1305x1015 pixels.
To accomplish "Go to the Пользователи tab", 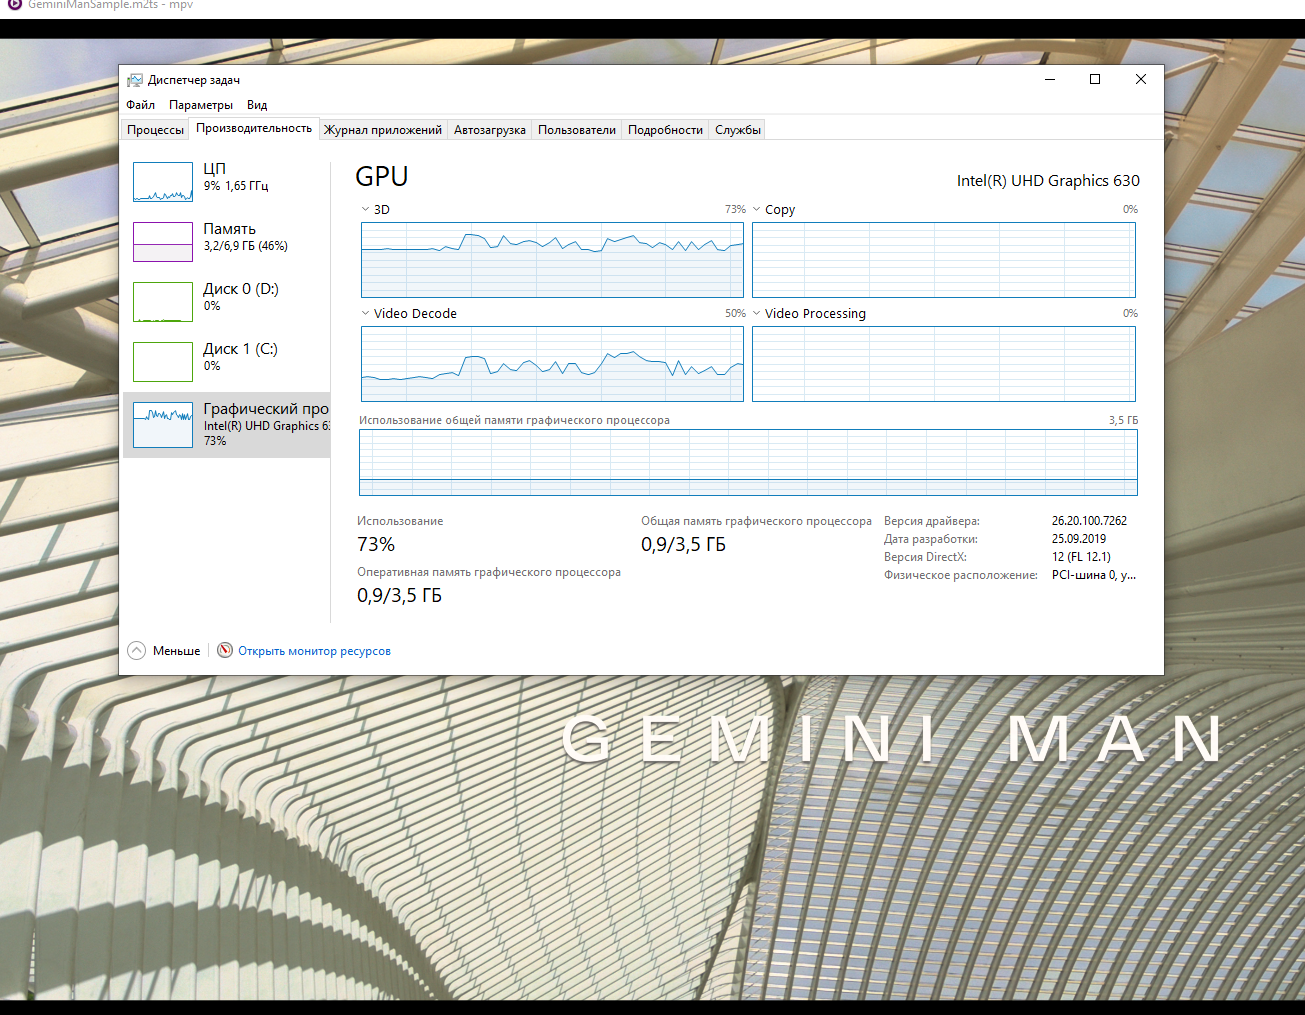I will pos(577,130).
